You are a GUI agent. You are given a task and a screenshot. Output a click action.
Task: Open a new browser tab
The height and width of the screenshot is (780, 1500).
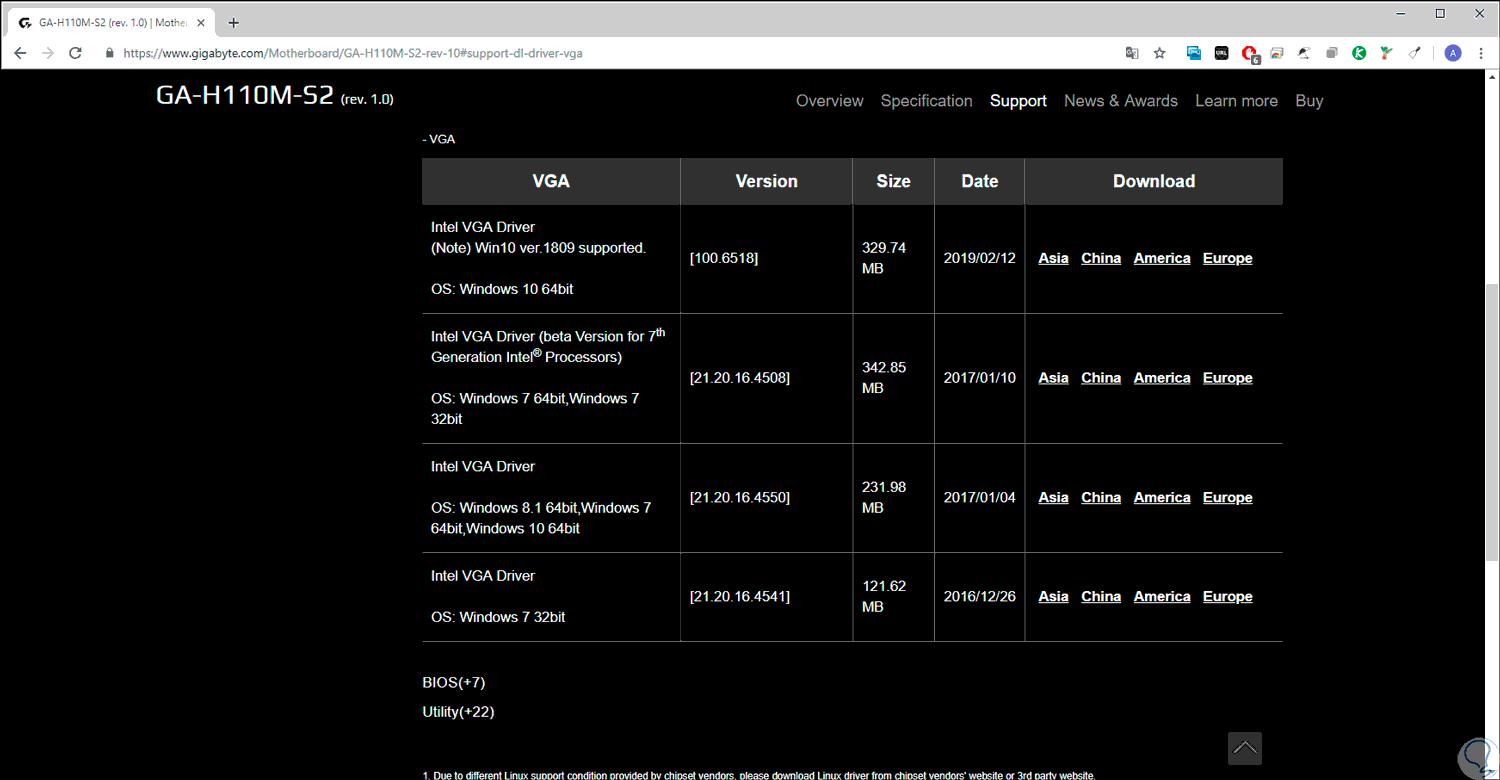[x=234, y=23]
